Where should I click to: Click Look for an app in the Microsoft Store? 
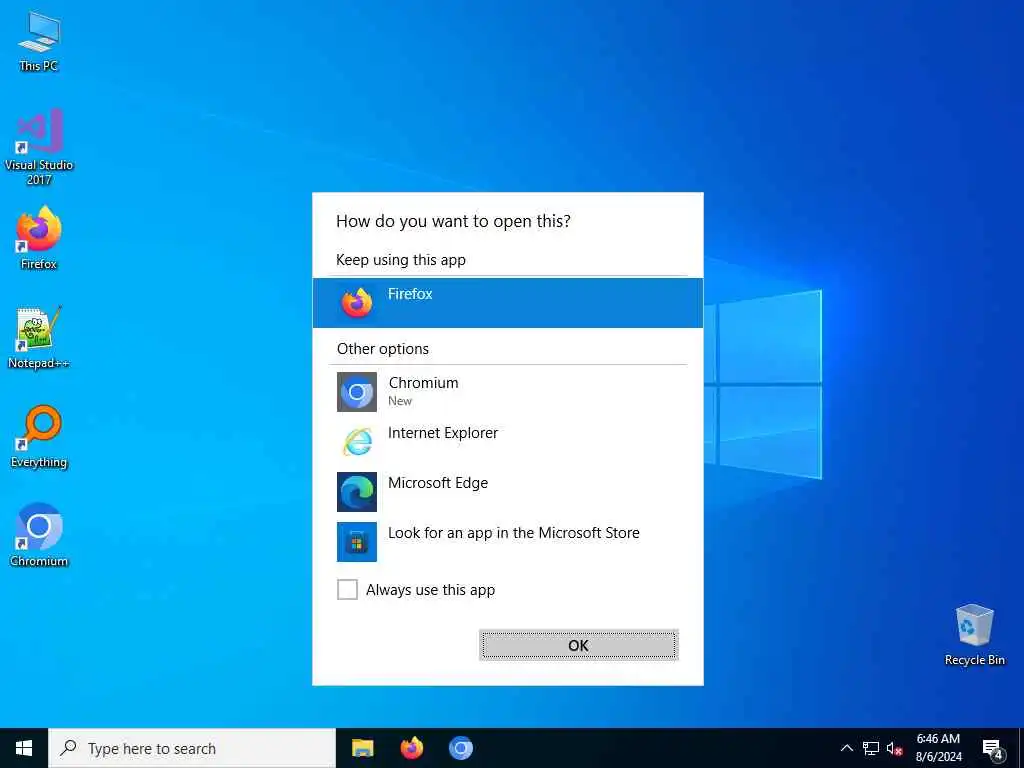point(507,541)
